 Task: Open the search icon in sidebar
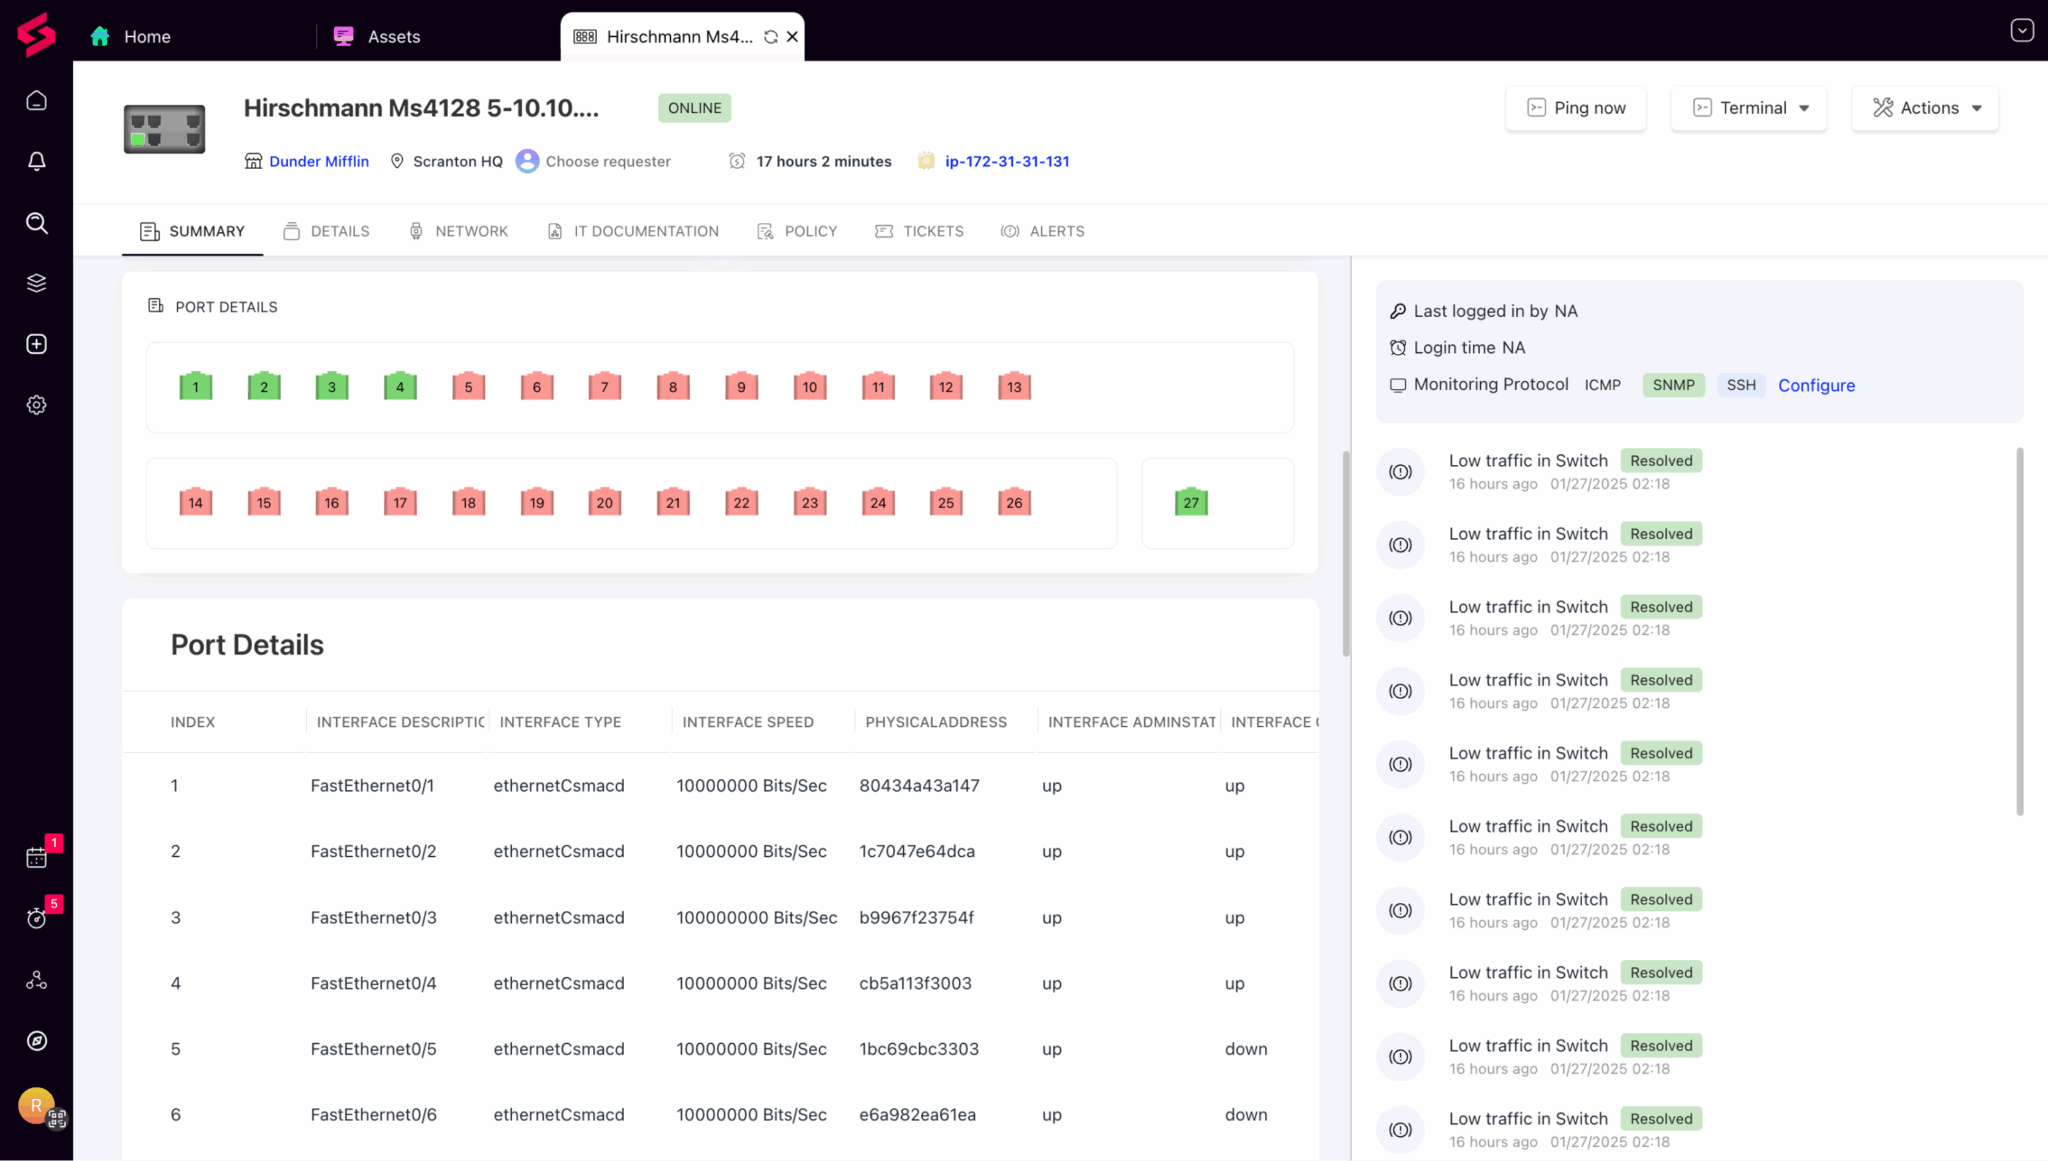click(37, 222)
